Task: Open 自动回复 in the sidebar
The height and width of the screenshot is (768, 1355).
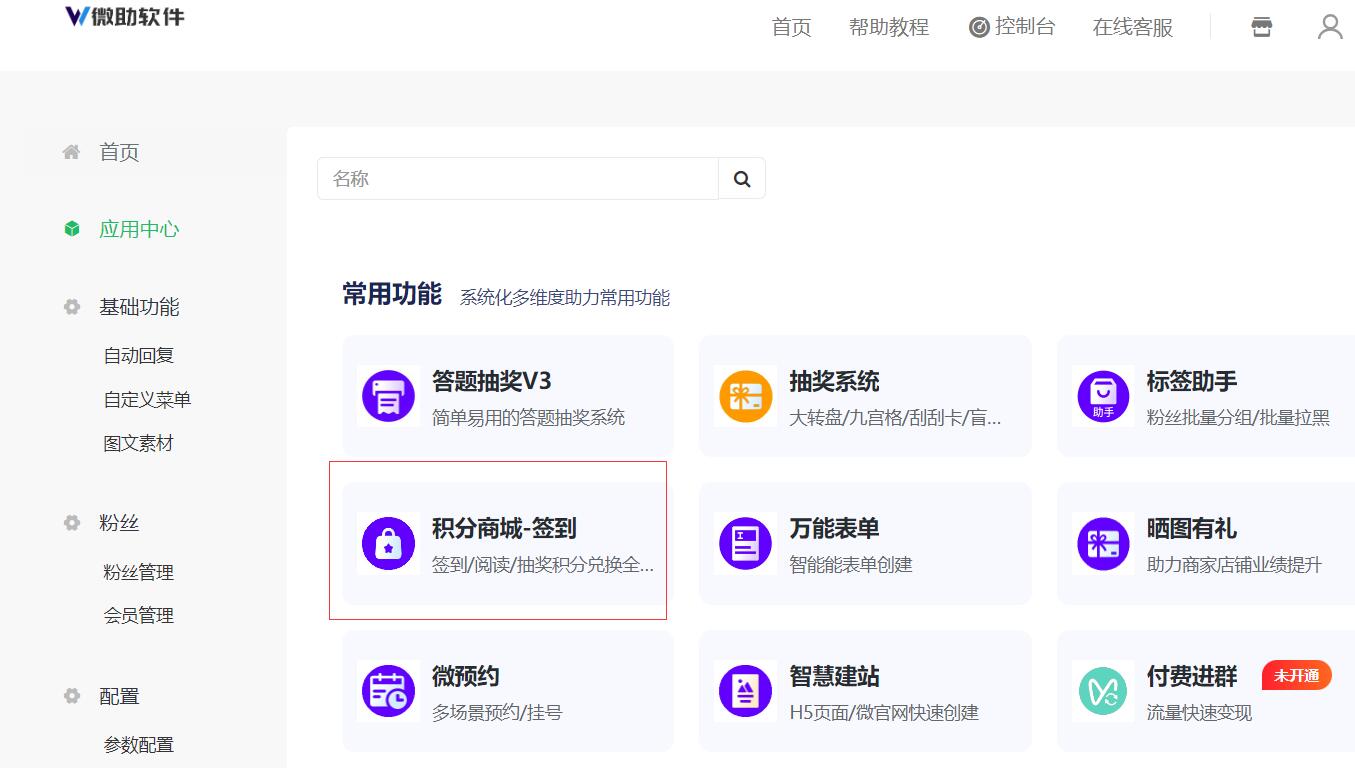Action: (x=139, y=355)
